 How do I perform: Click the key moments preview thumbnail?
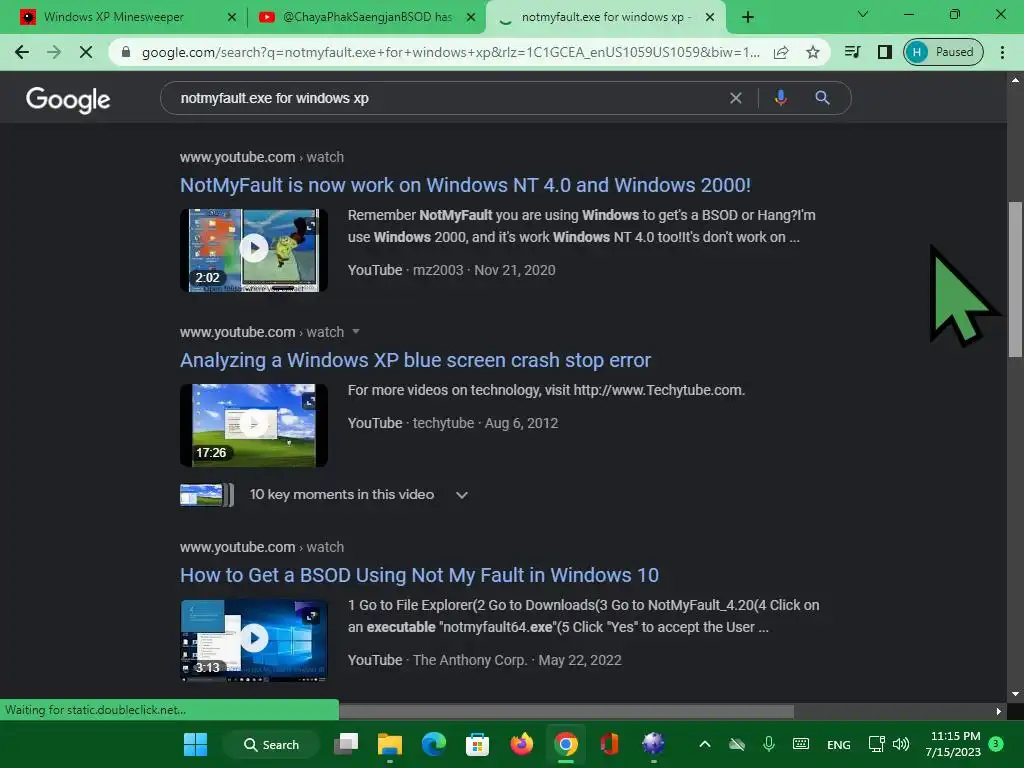[206, 495]
